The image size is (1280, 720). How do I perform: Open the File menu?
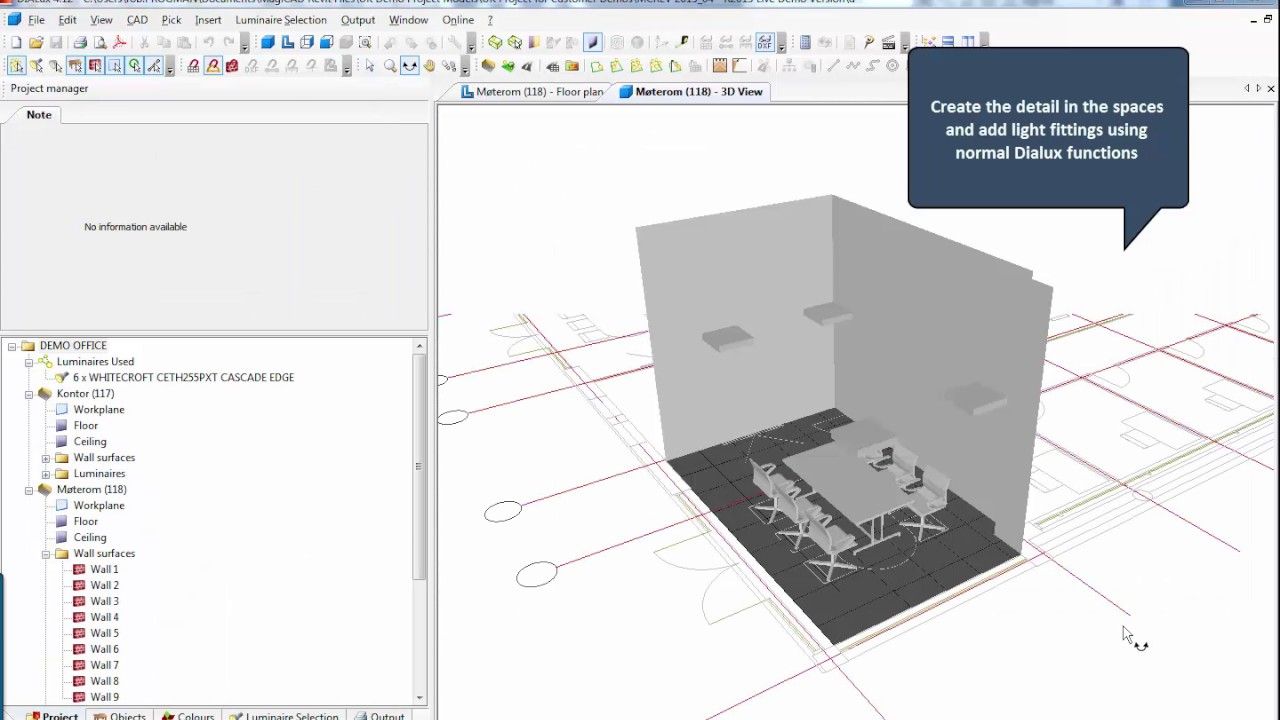pyautogui.click(x=36, y=20)
